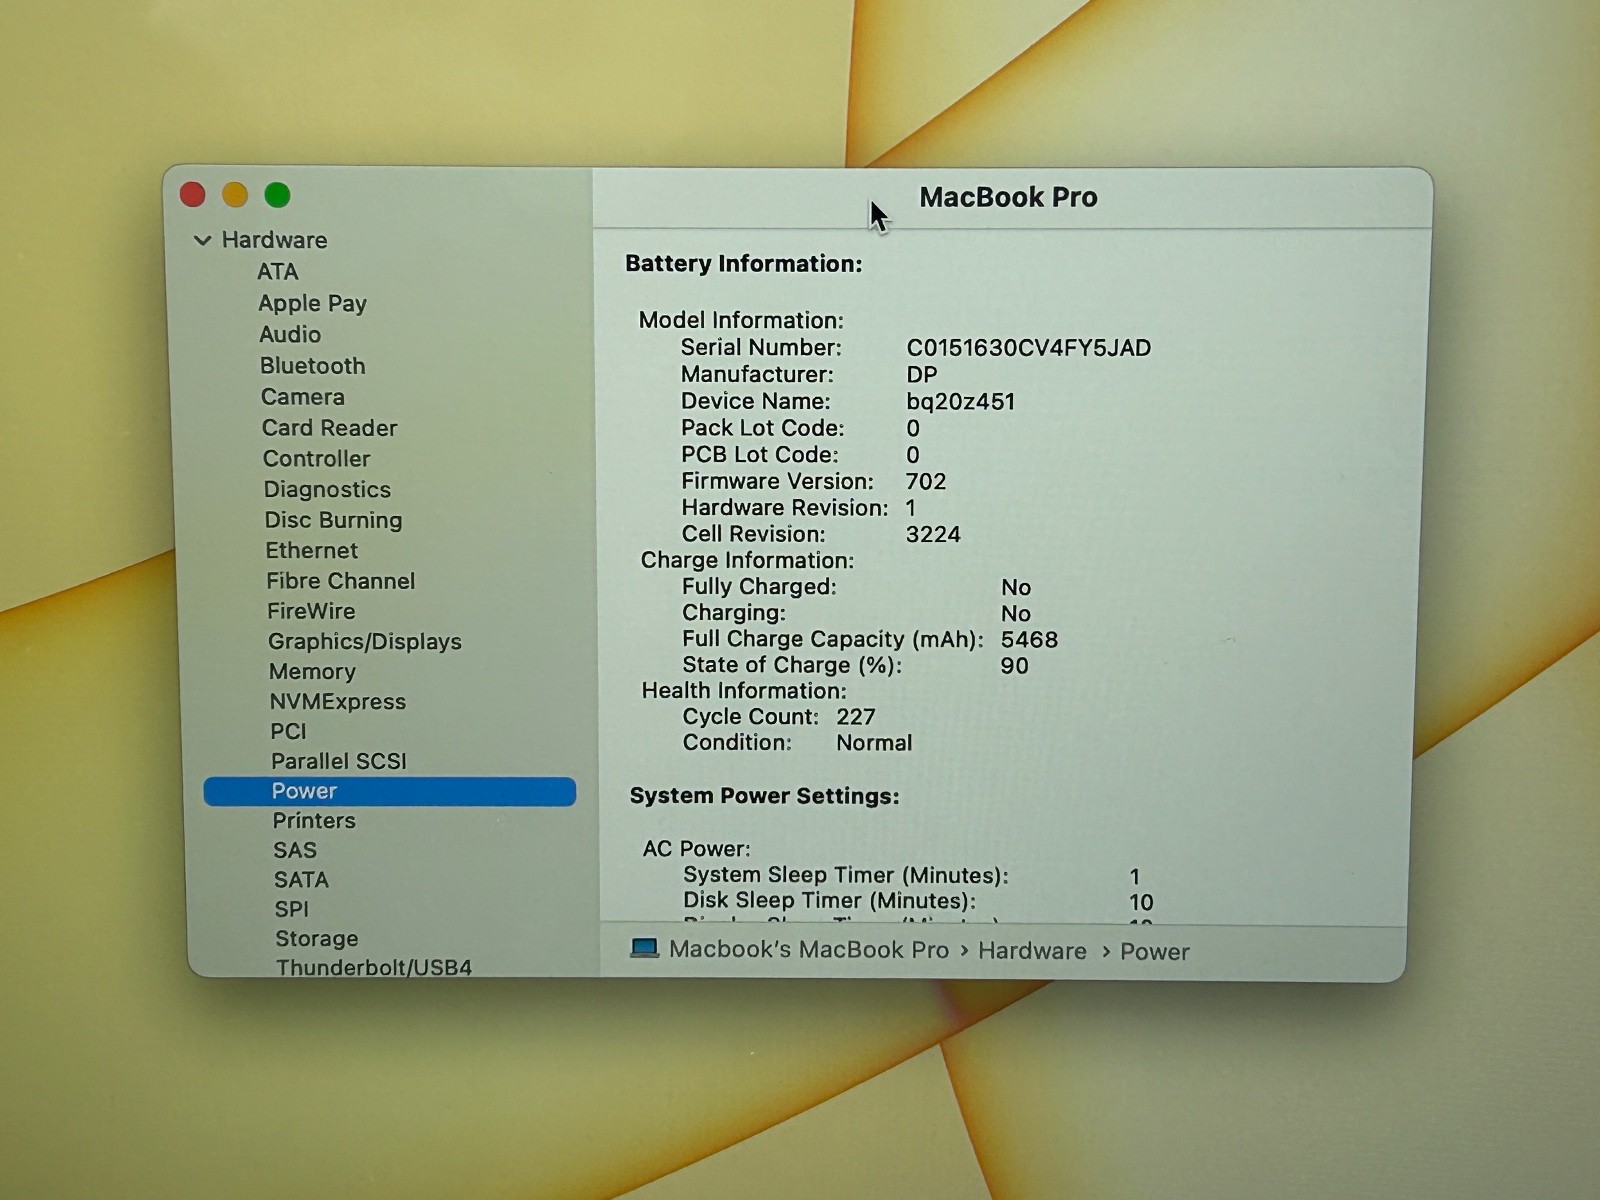
Task: Show Ethernet hardware details
Action: [311, 551]
